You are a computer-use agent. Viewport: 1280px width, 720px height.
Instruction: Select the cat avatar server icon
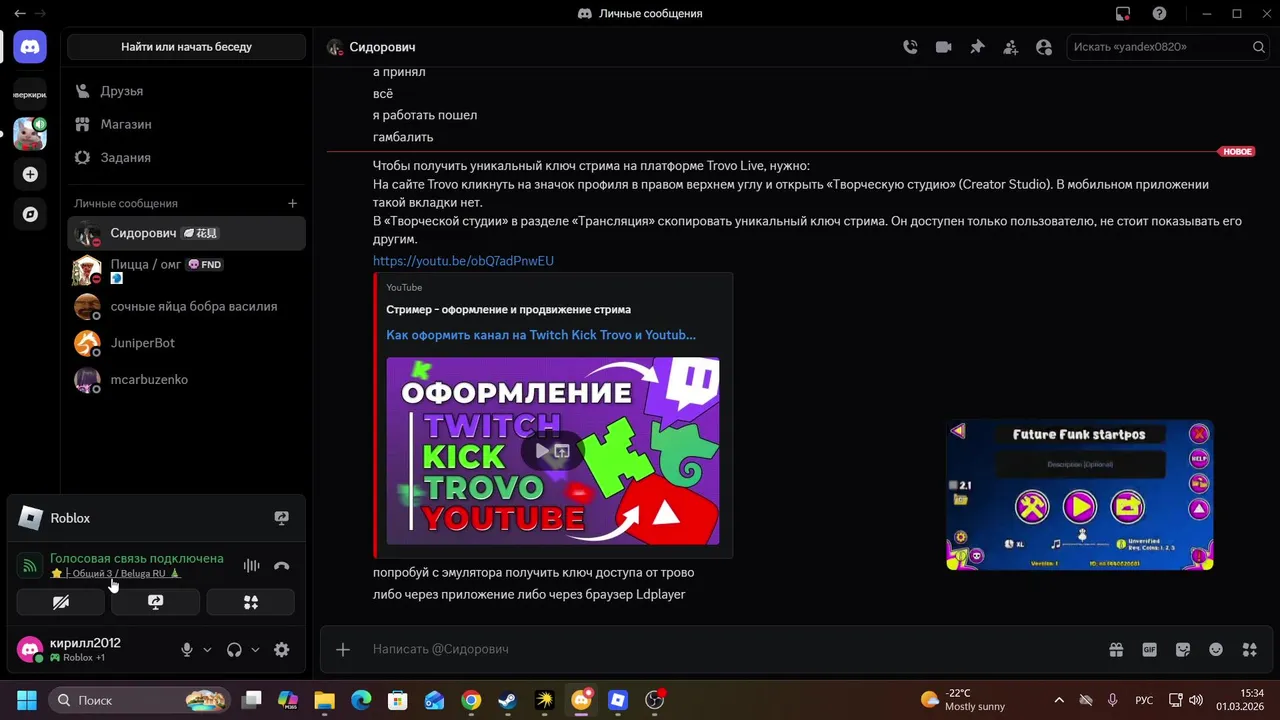click(x=30, y=133)
